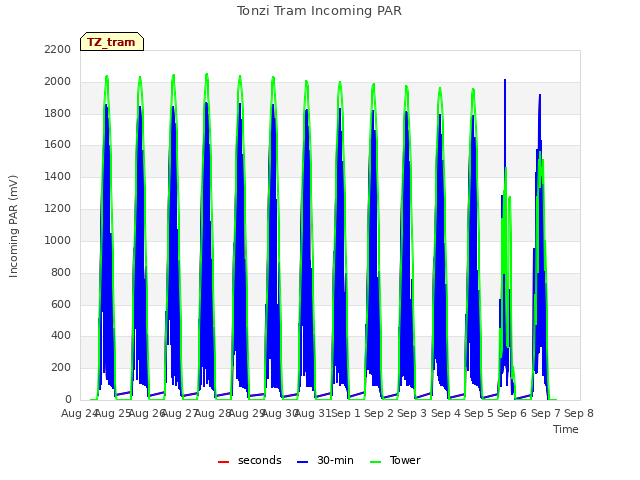640x480 pixels.
Task: Click the blue 30-min legend swatch
Action: [x=302, y=462]
